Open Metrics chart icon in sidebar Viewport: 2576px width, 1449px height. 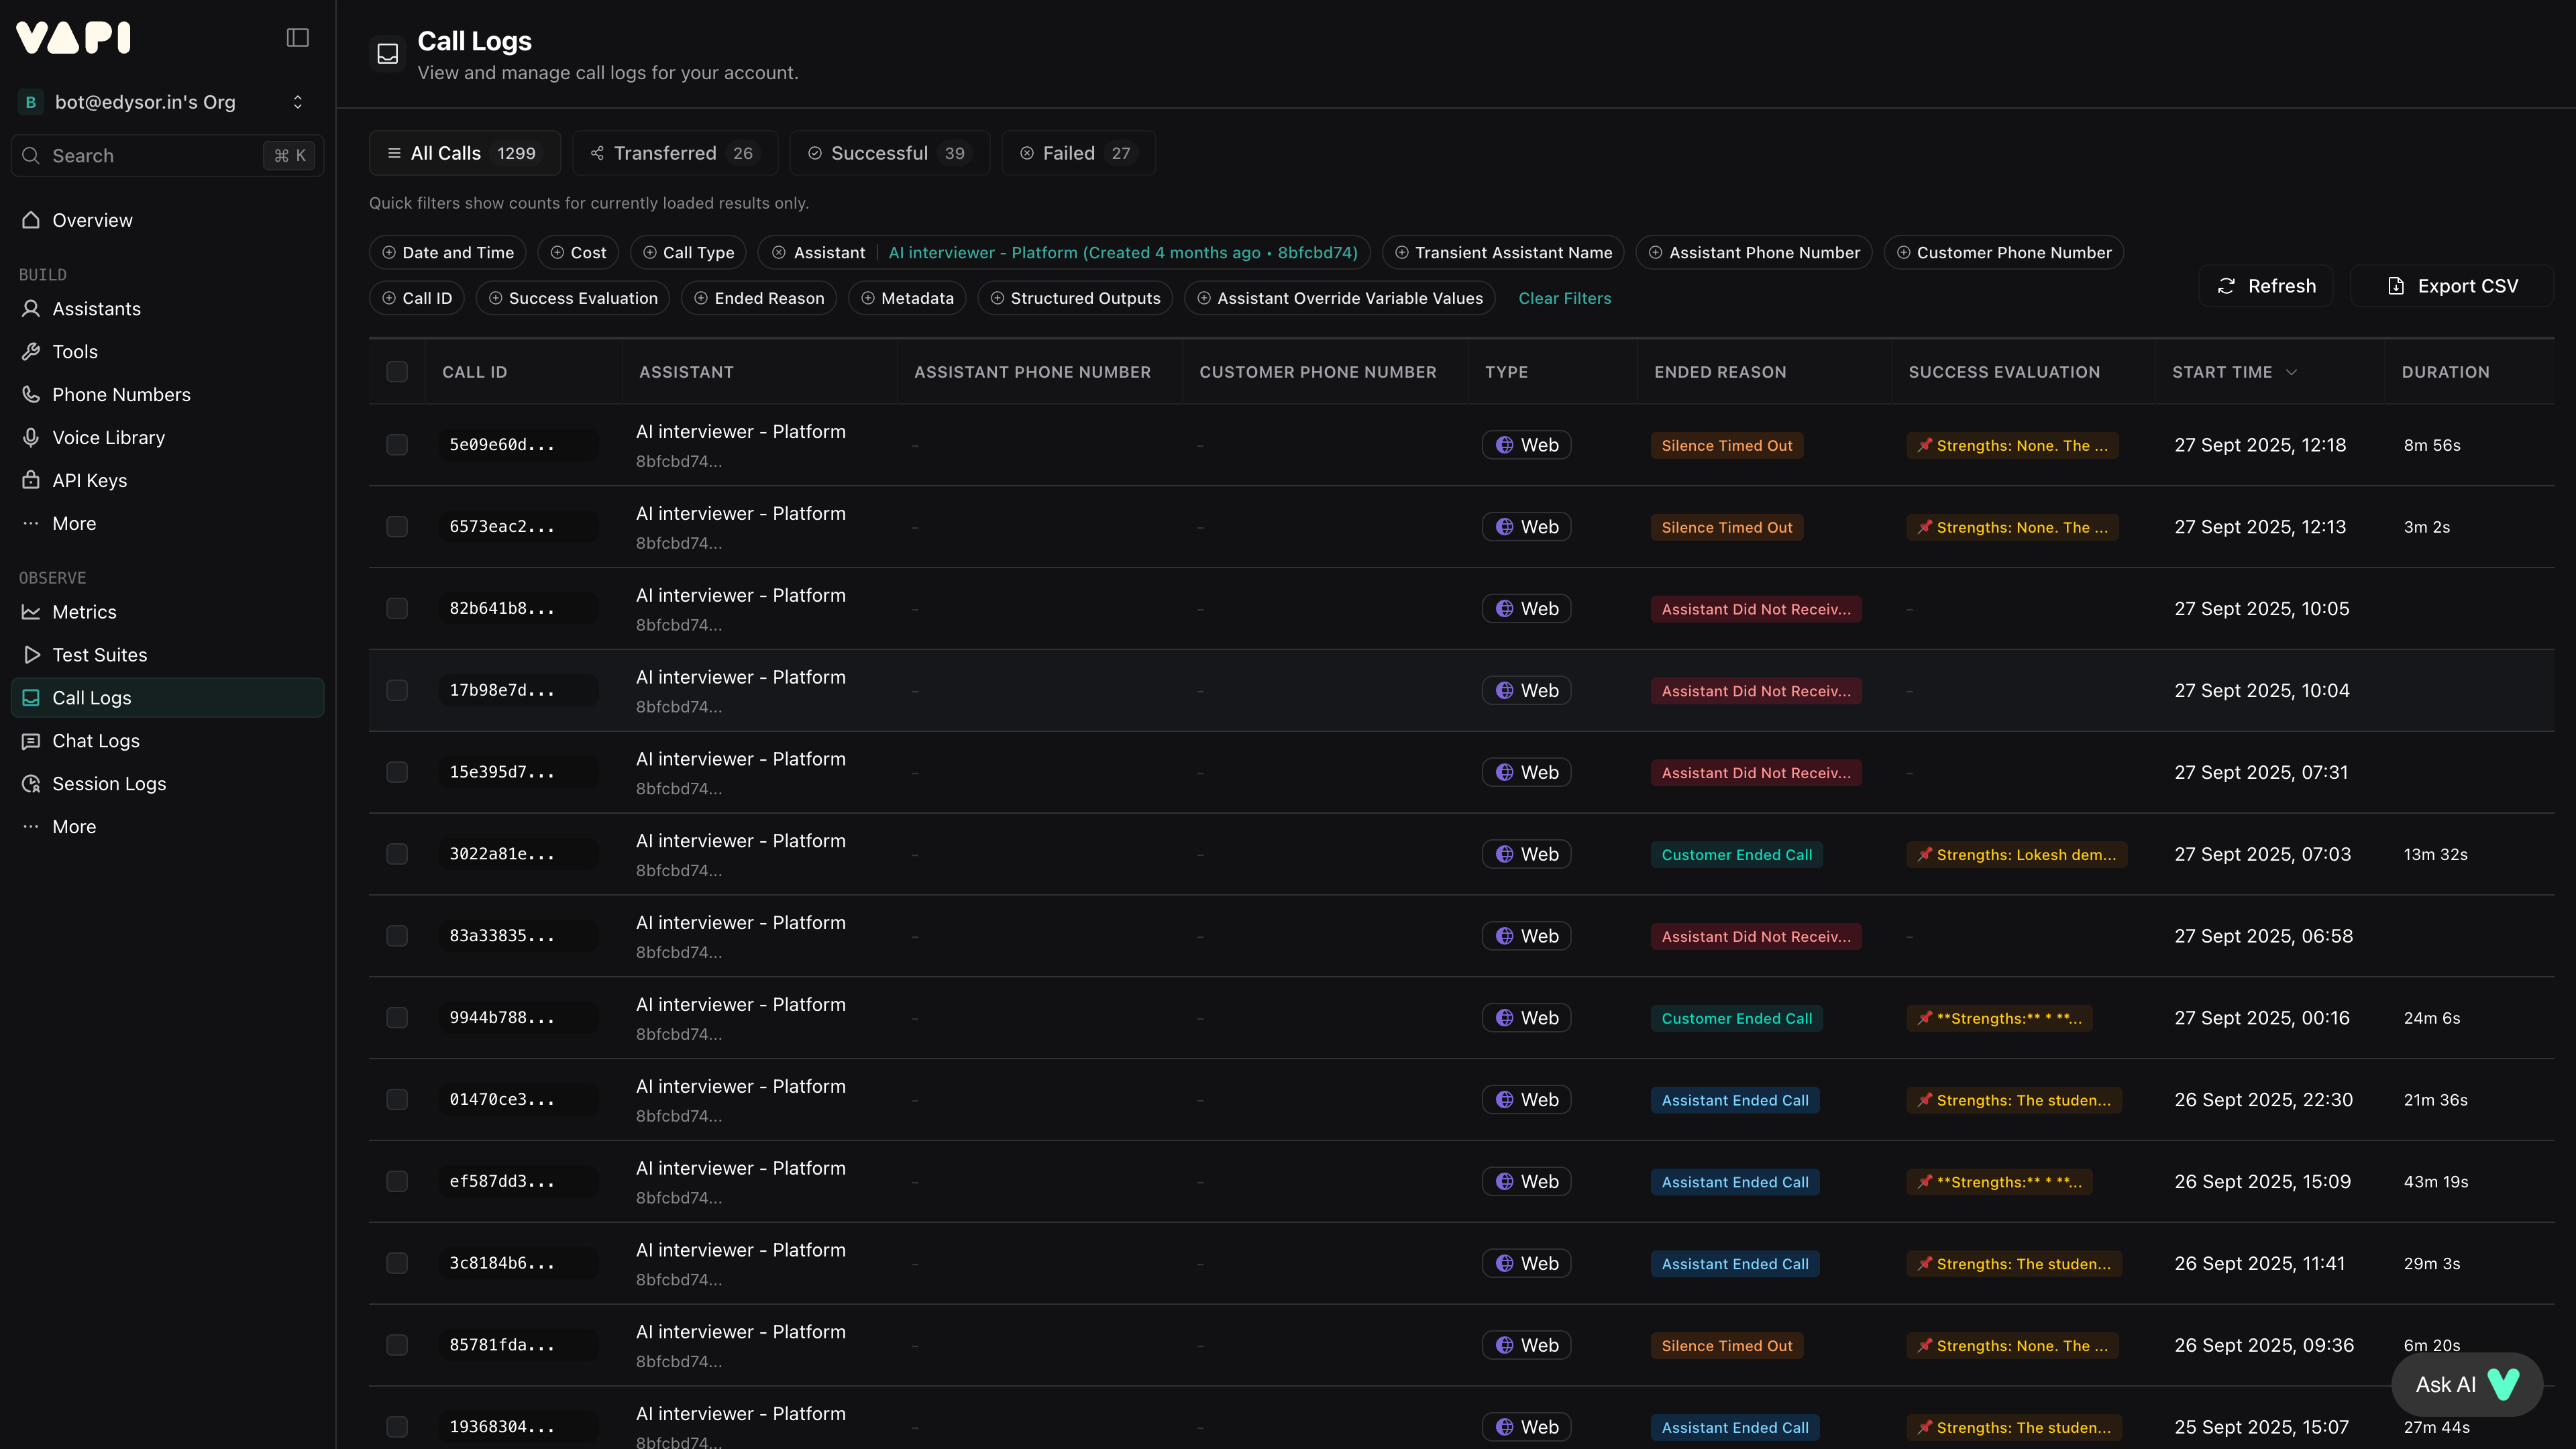click(31, 612)
